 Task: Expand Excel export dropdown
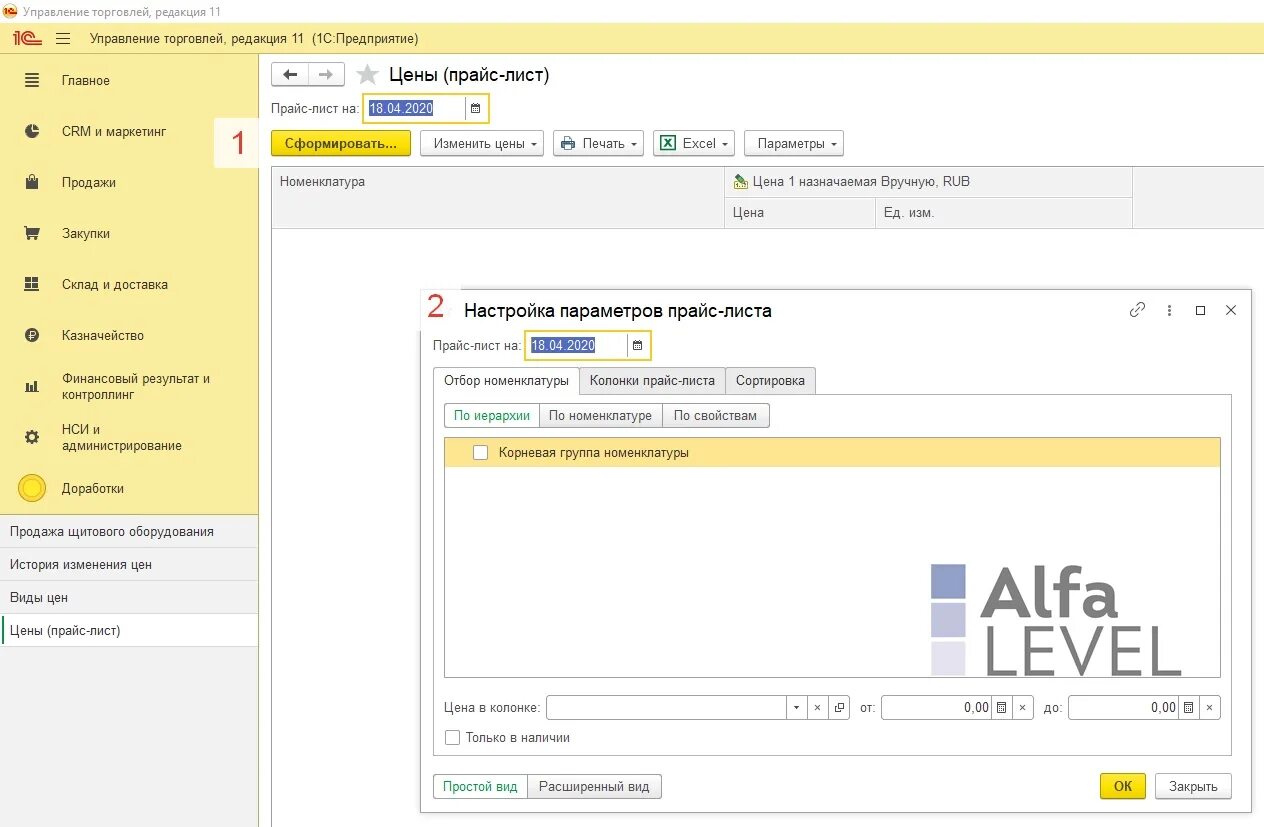click(693, 143)
